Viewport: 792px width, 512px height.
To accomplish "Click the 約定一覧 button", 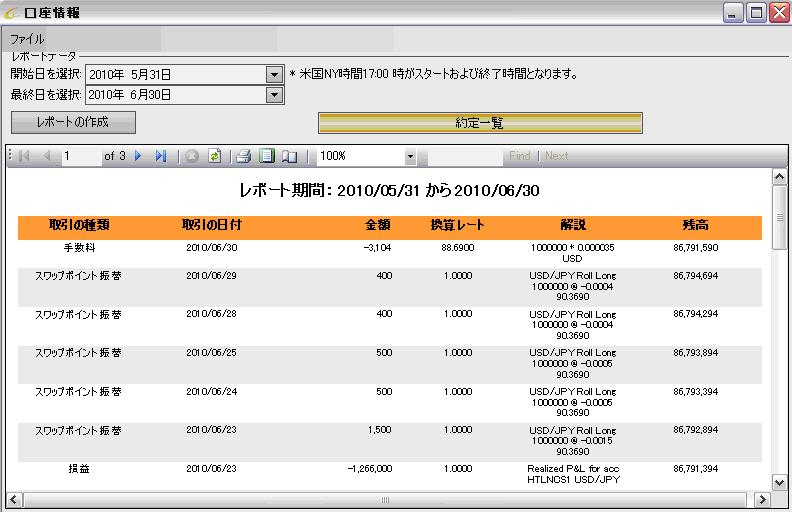I will (x=480, y=123).
